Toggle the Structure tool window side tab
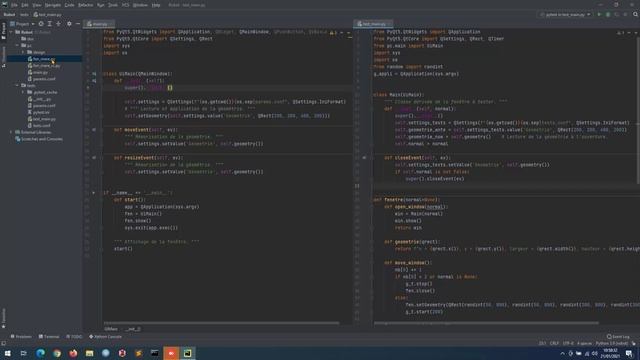 point(4,56)
